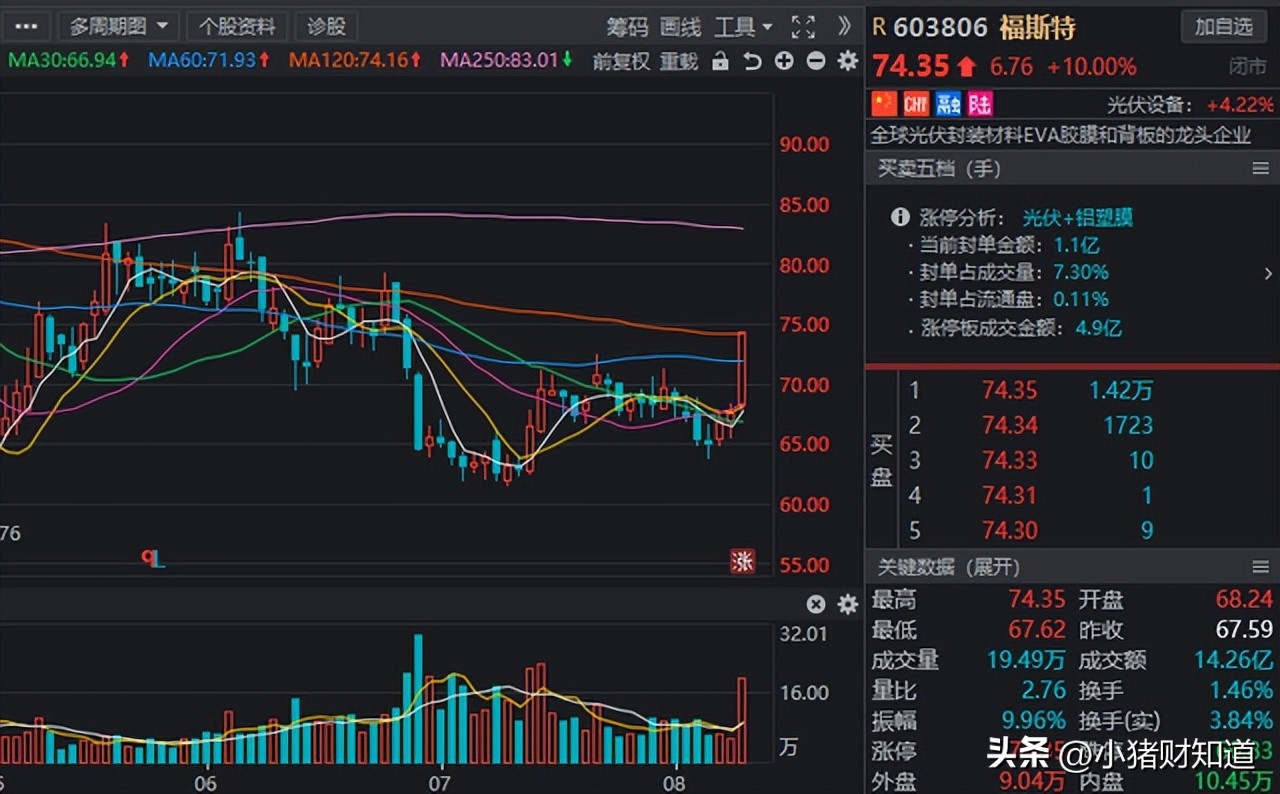Switch to the 个股资料 tab
Screen dimensions: 1280x794
[x=236, y=26]
